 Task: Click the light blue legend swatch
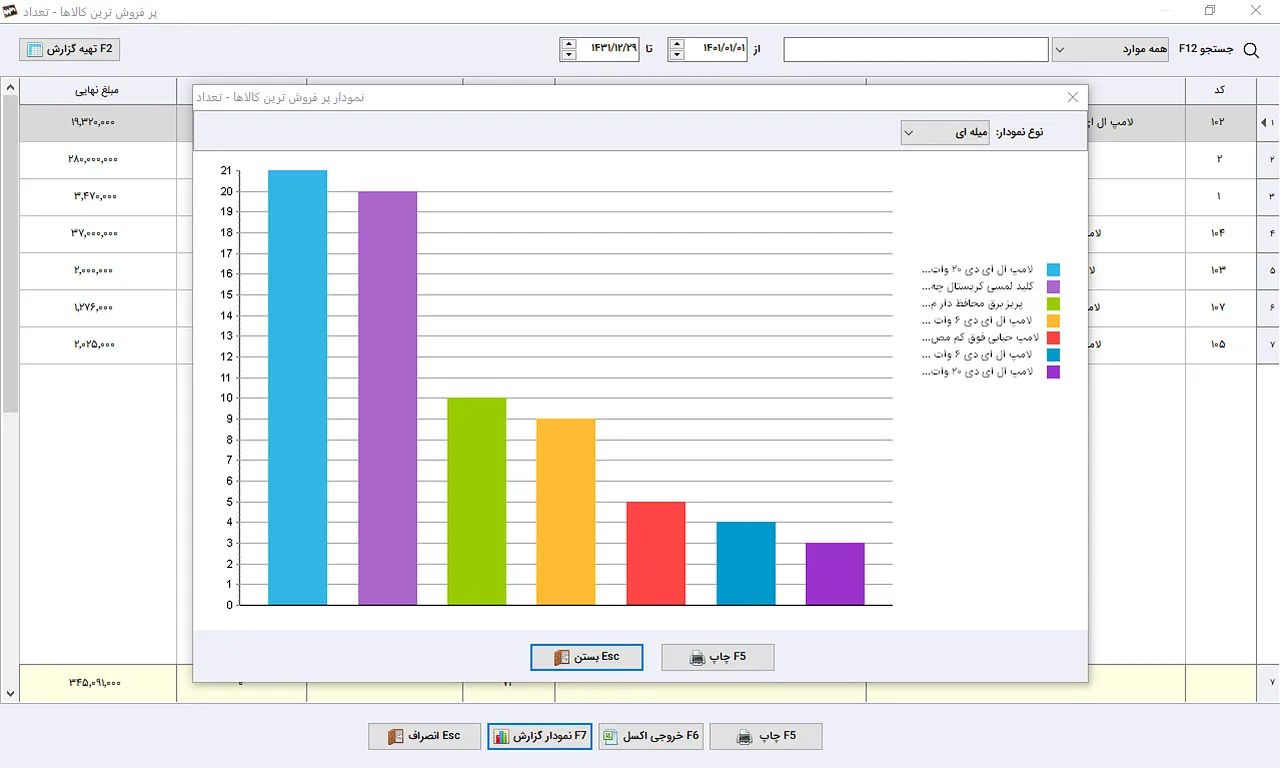(x=1053, y=270)
